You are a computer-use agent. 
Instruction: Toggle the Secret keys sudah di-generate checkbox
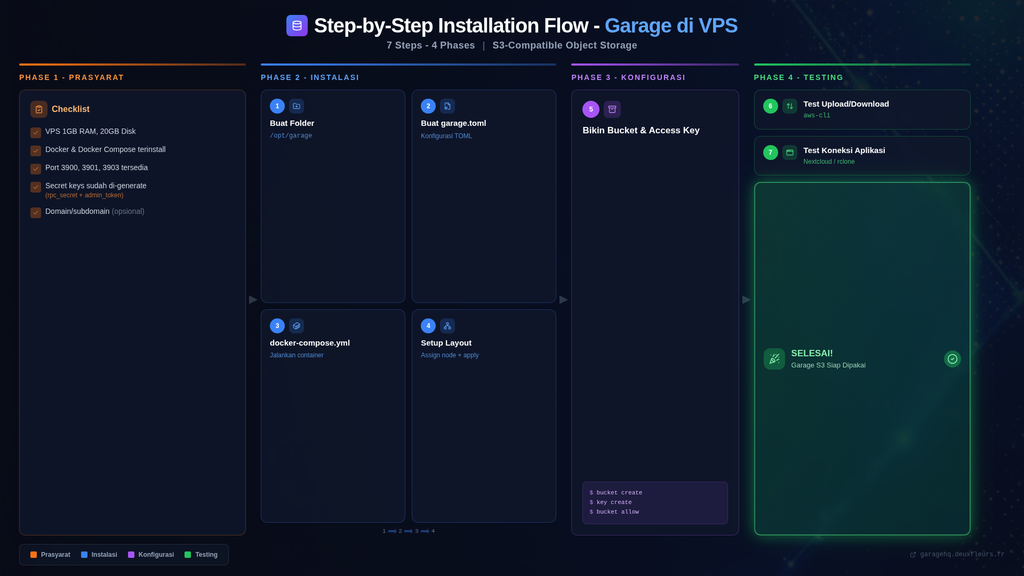(x=36, y=187)
